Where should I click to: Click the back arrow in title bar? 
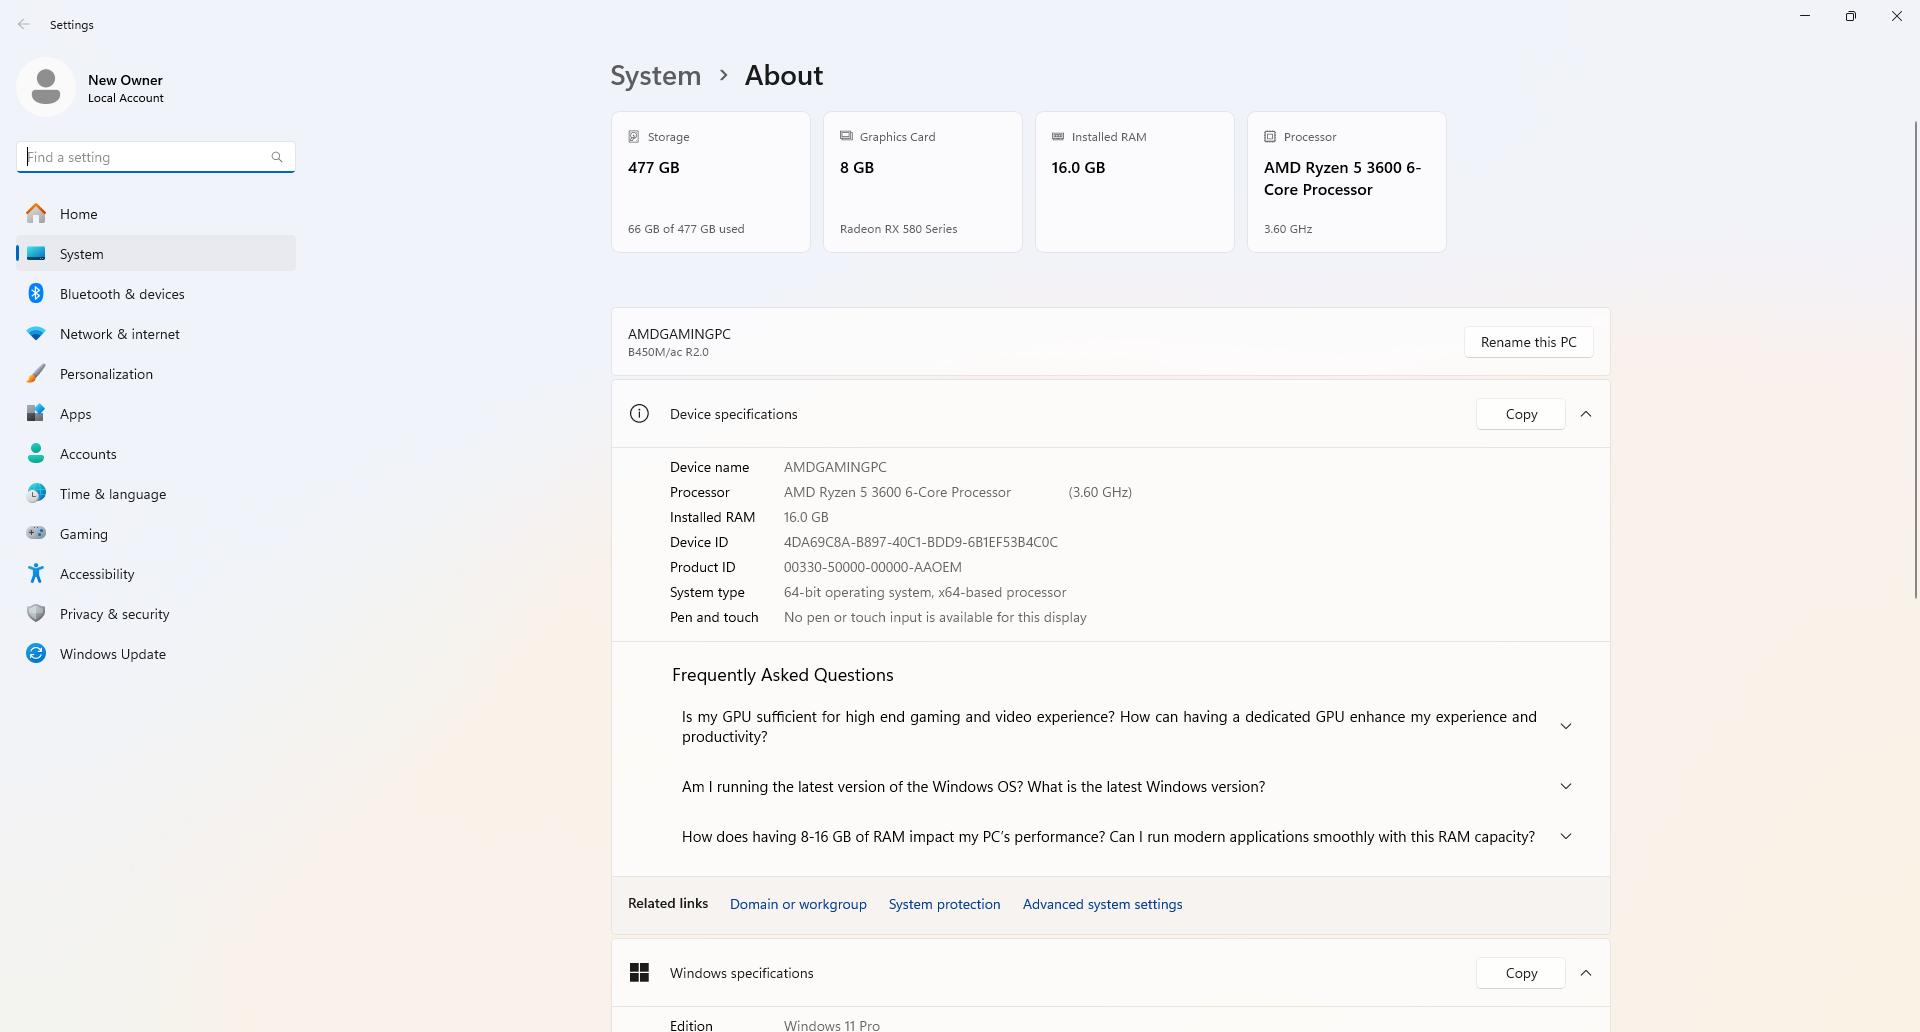[24, 24]
